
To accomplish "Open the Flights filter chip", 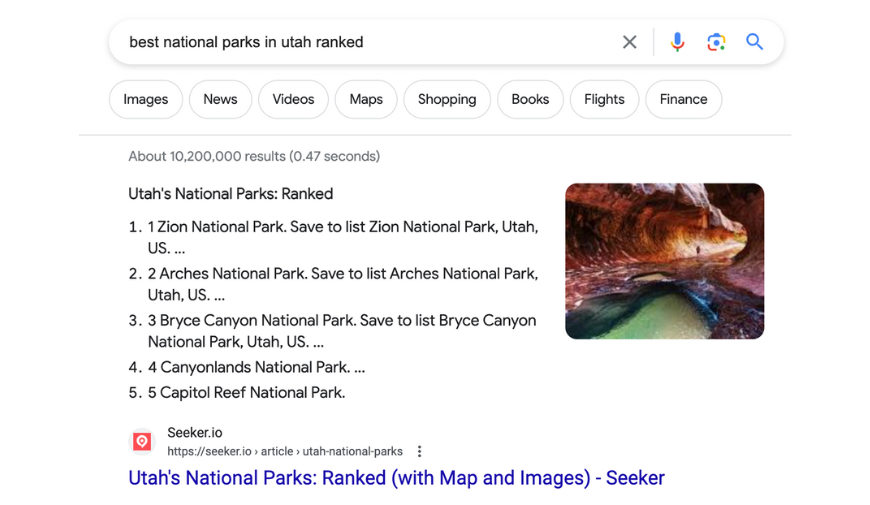I will [604, 99].
